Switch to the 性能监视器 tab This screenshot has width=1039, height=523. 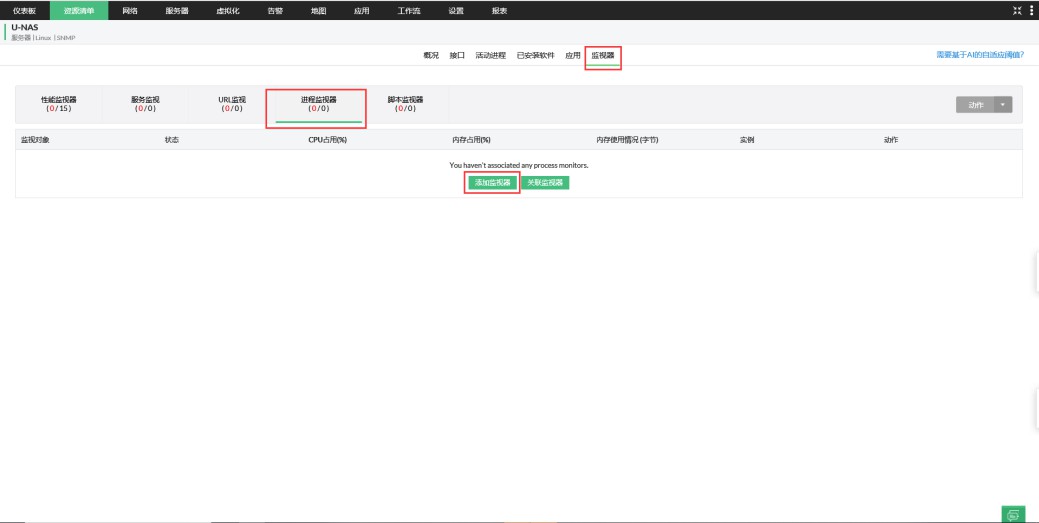tap(58, 104)
